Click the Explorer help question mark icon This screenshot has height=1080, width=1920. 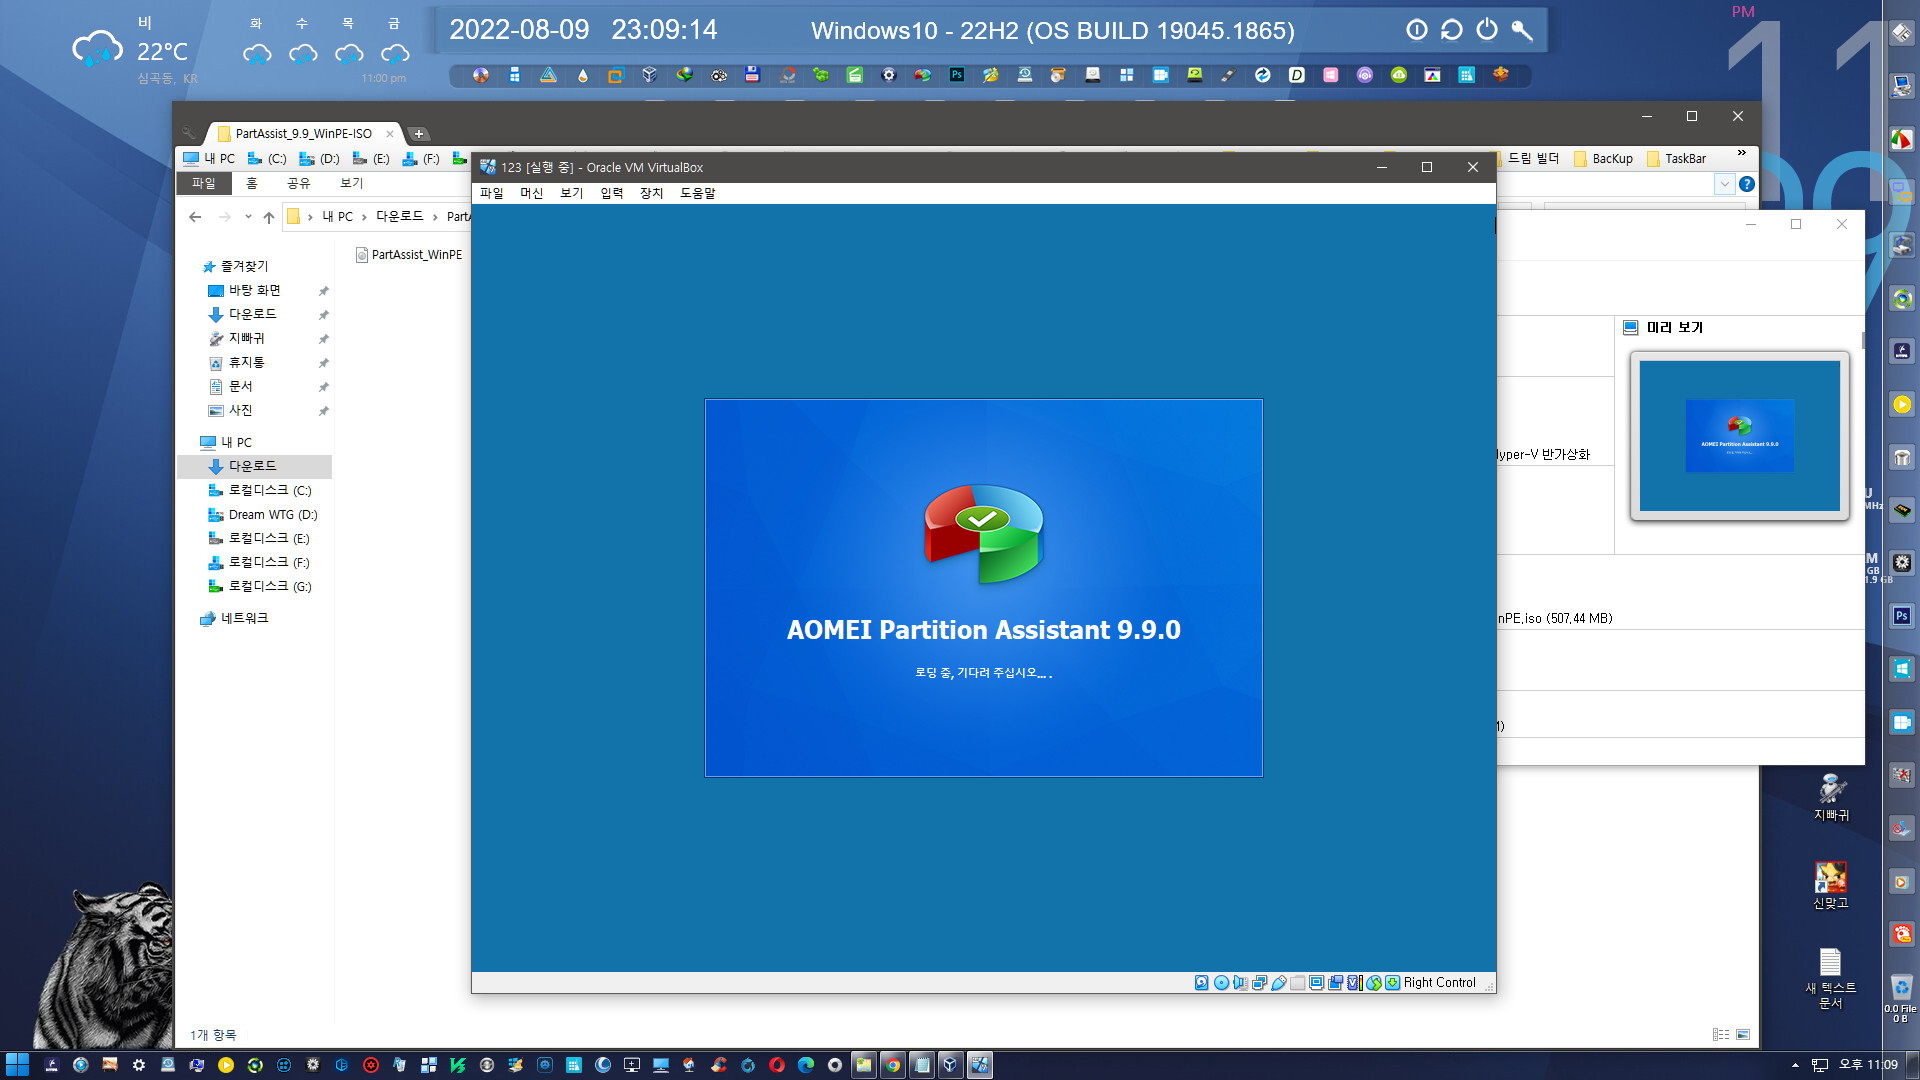point(1747,184)
